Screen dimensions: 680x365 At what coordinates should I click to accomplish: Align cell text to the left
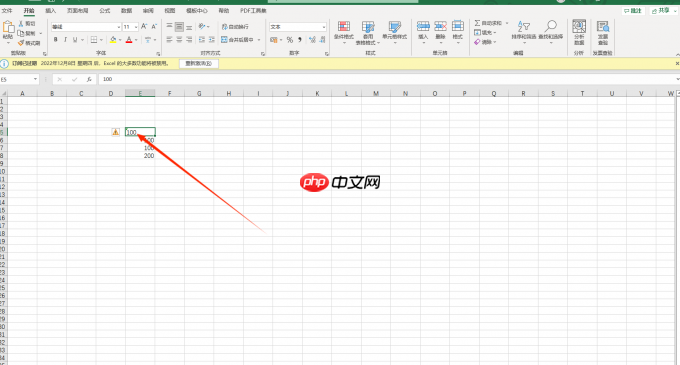tap(170, 40)
